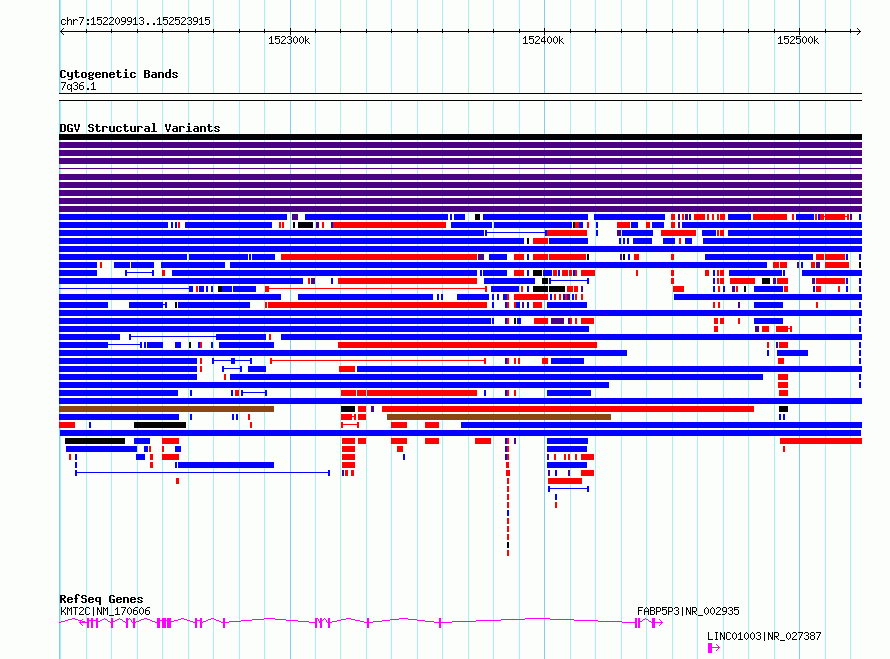Open the RefSeq Genes track title

(101, 599)
